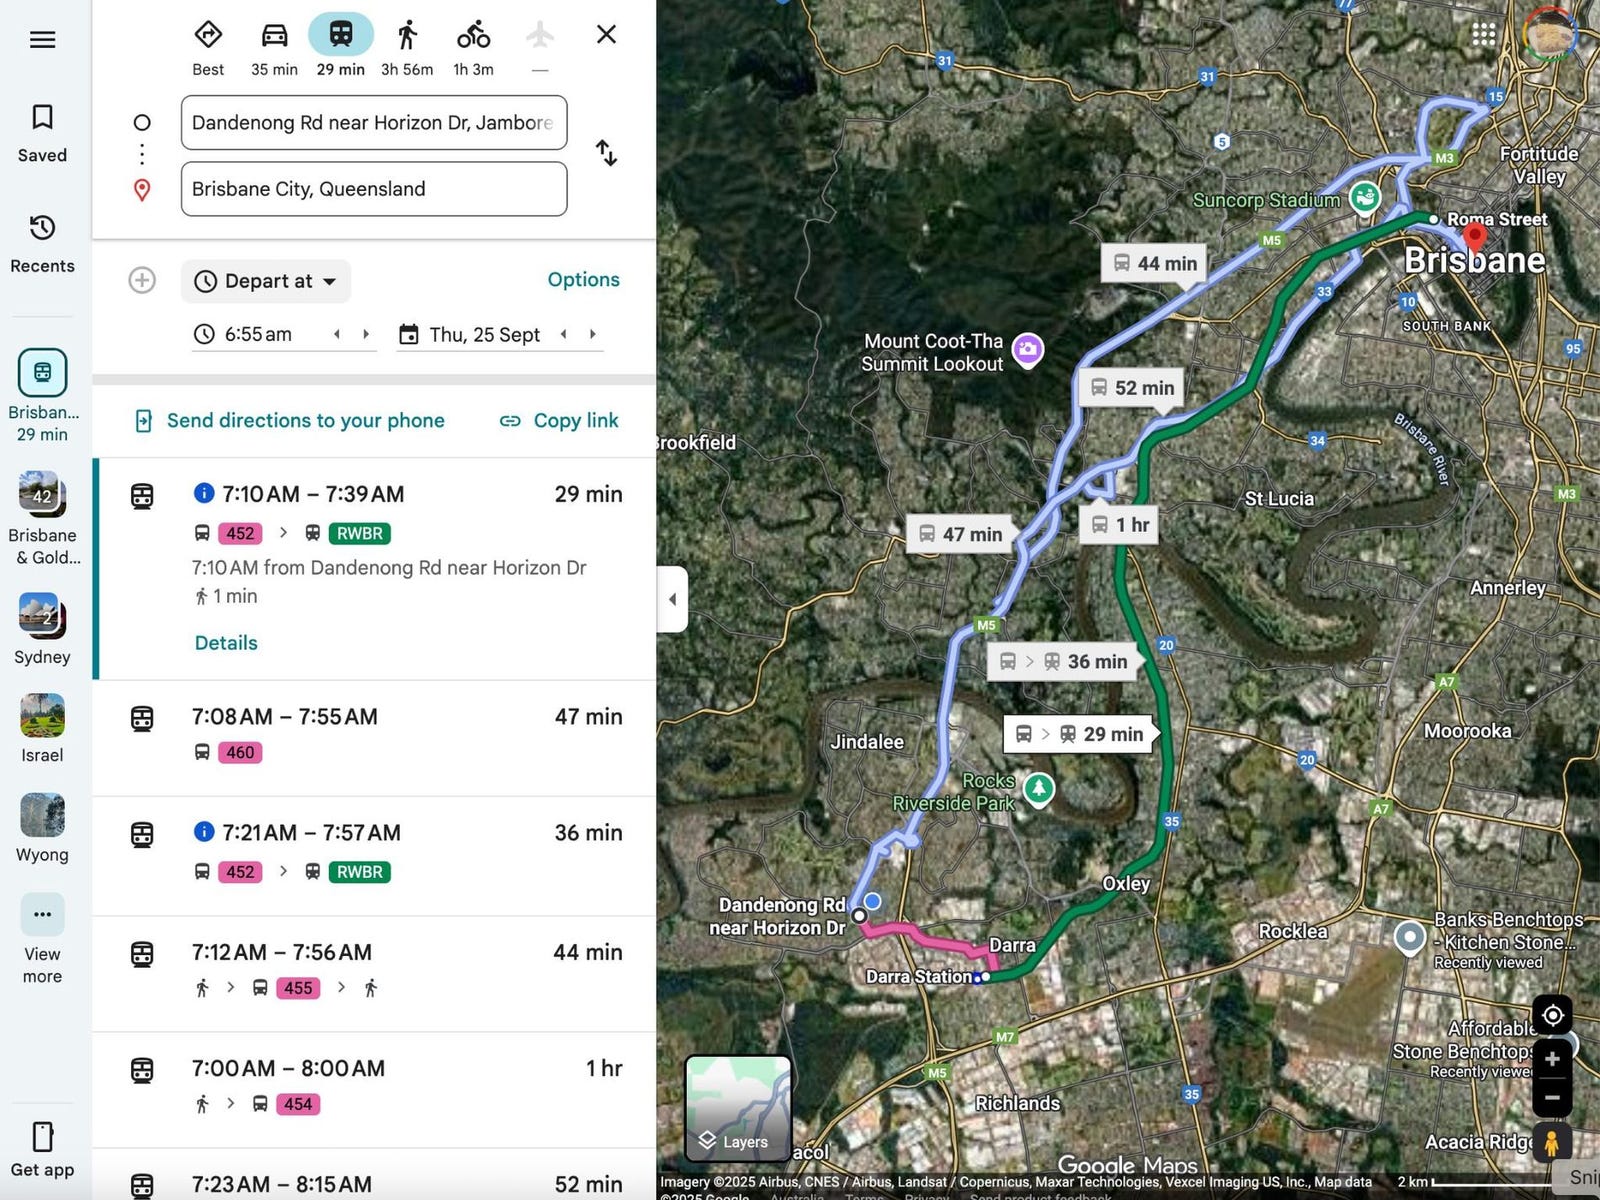The height and width of the screenshot is (1200, 1600).
Task: Open Sydney recent thumbnail
Action: 42,629
